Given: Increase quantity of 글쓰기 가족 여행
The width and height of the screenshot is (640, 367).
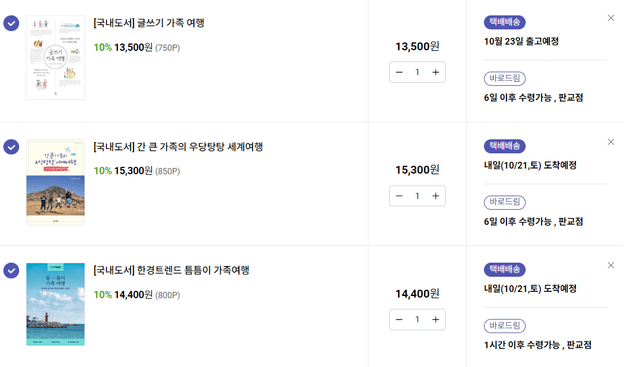Looking at the screenshot, I should pos(436,72).
